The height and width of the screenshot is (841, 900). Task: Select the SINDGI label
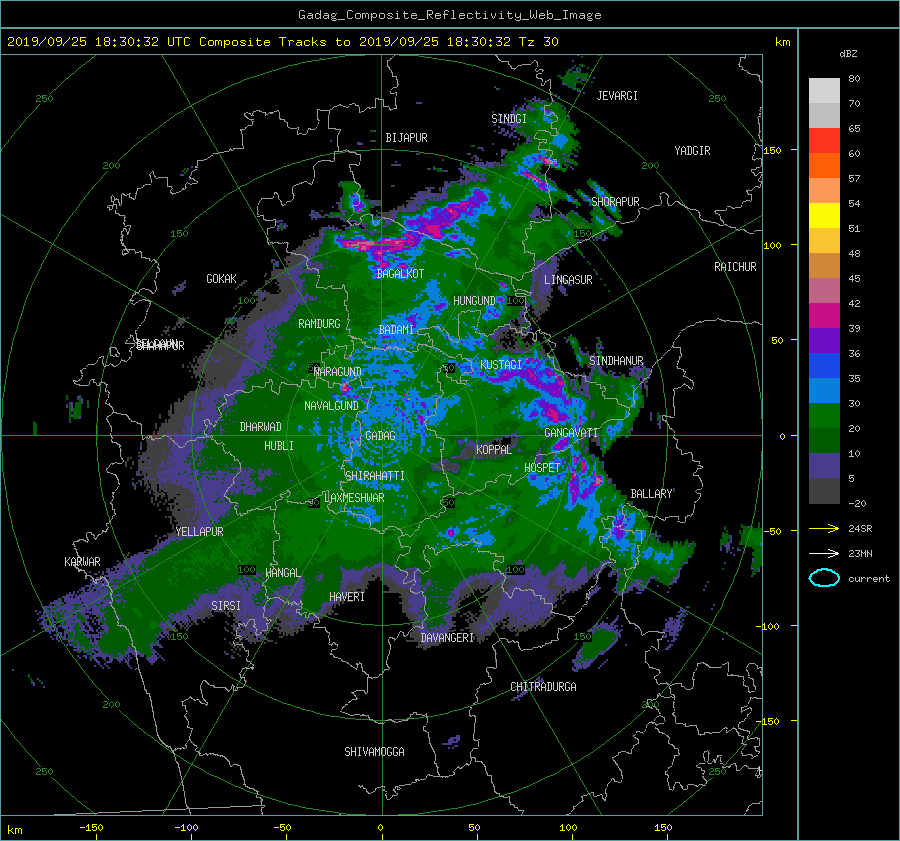pos(509,118)
